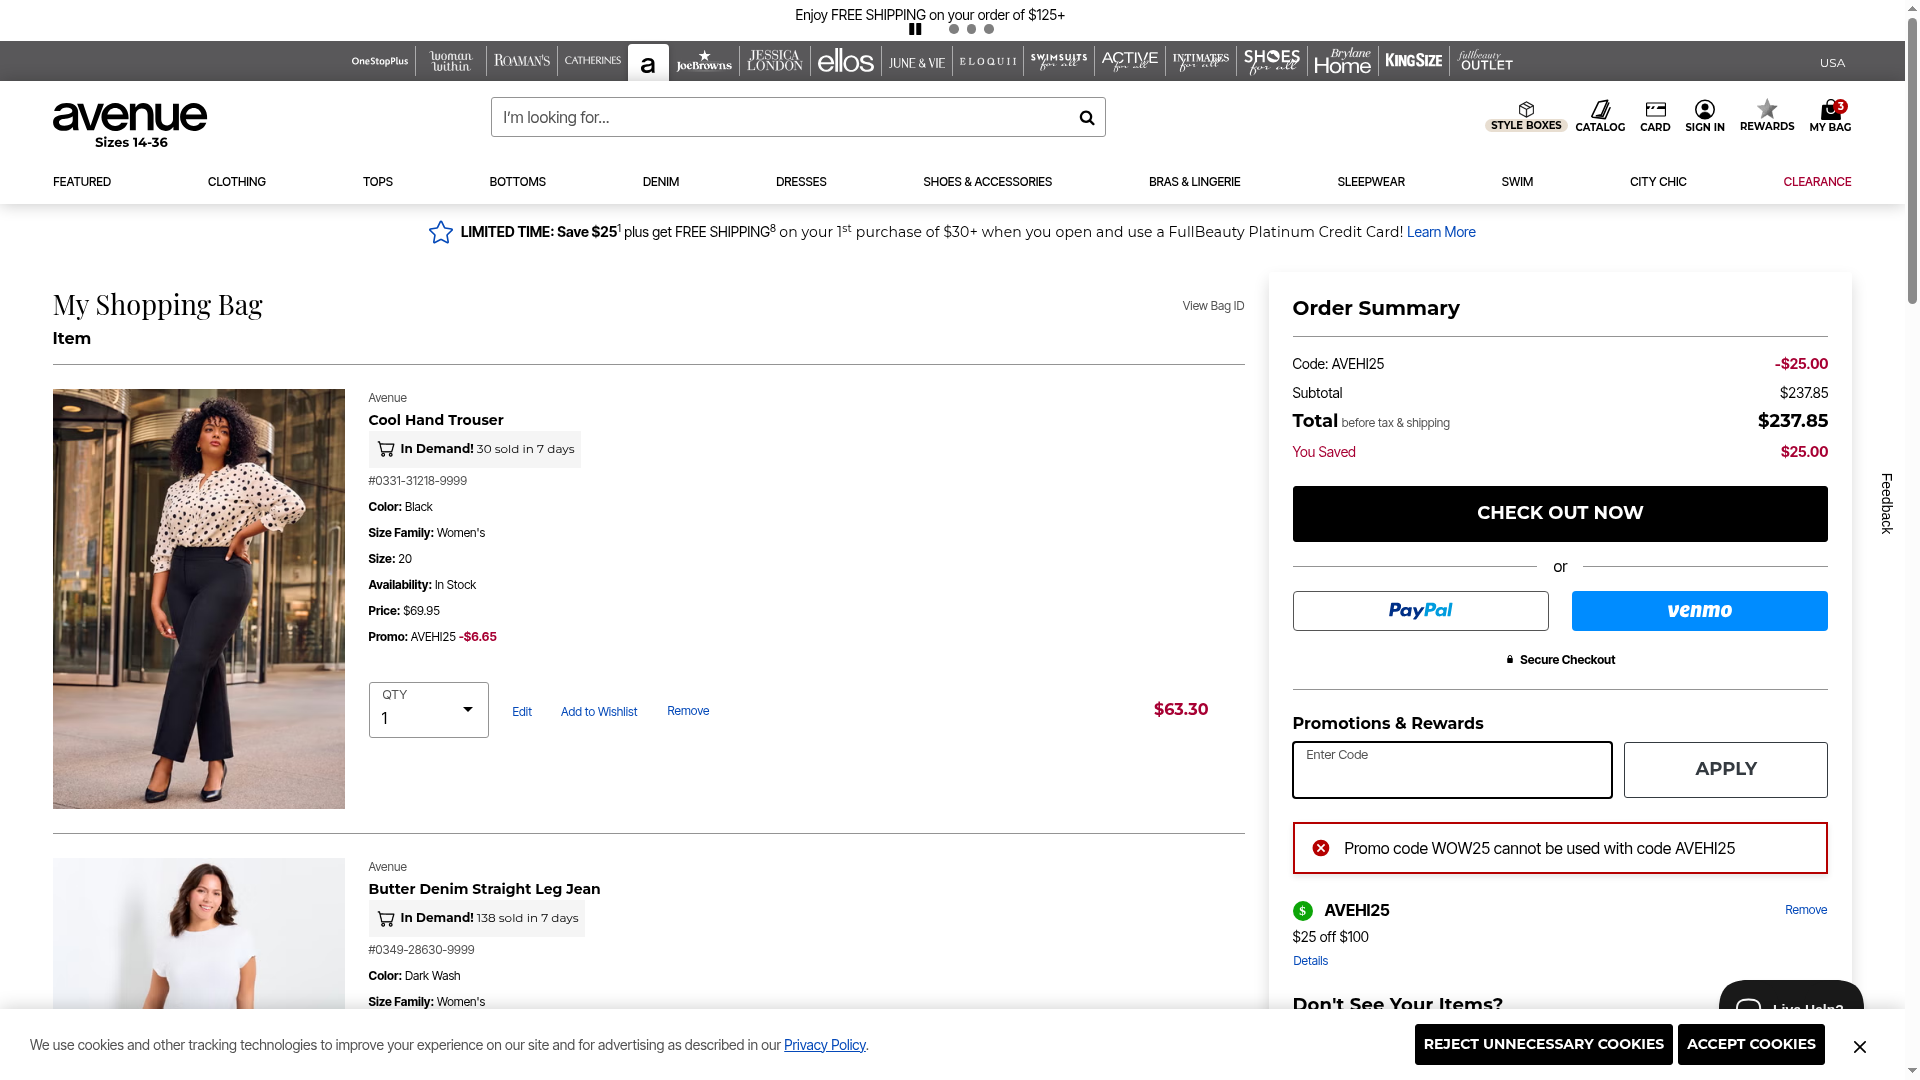Switch to Intimates For All brand site
1920x1080 pixels.
pos(1201,61)
